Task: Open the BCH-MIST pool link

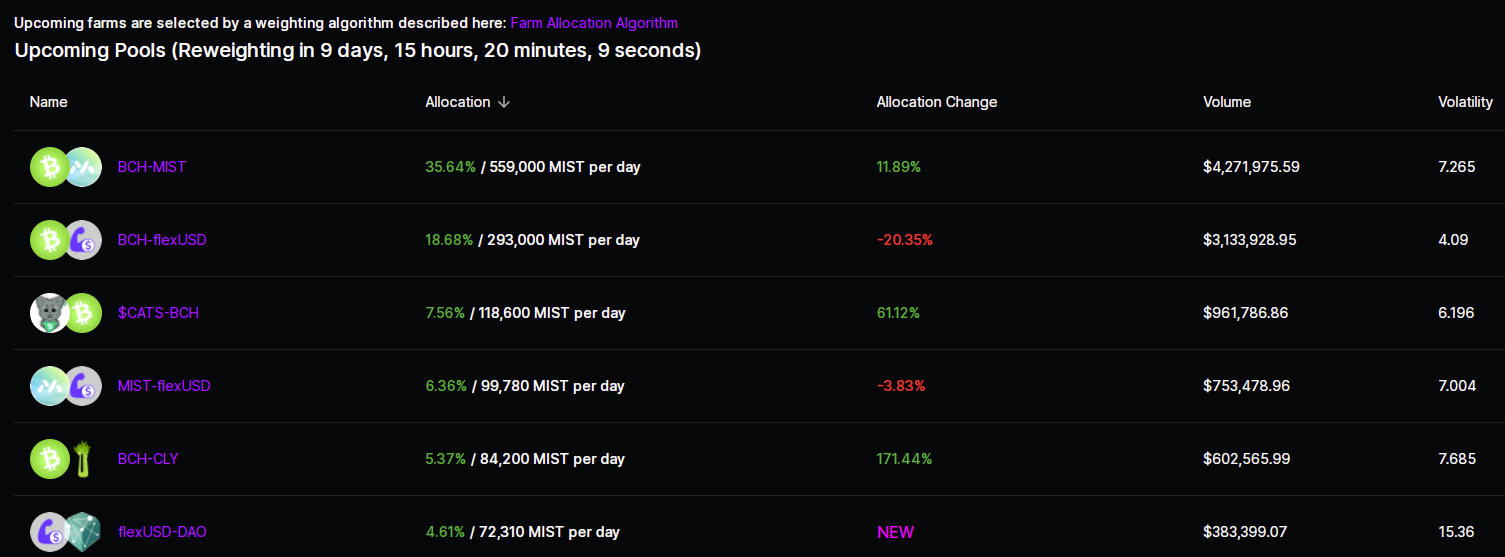Action: (152, 167)
